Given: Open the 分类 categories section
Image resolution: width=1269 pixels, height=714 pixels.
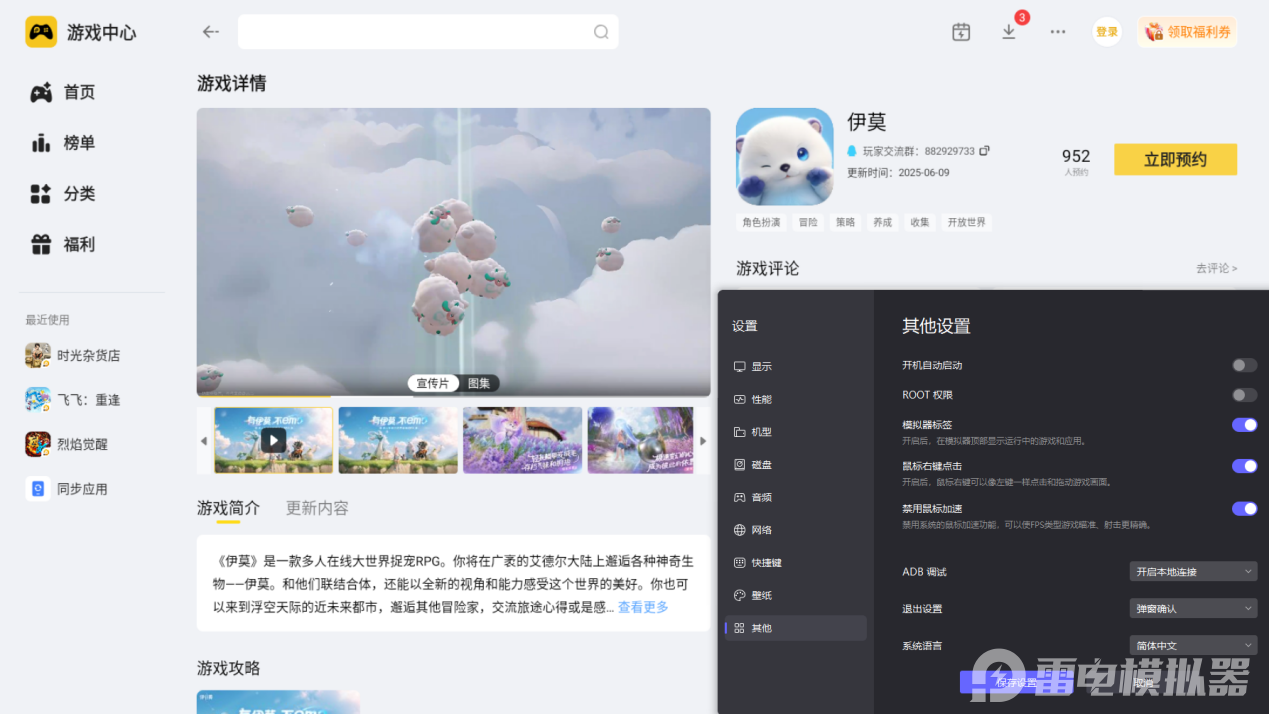Looking at the screenshot, I should click(77, 193).
